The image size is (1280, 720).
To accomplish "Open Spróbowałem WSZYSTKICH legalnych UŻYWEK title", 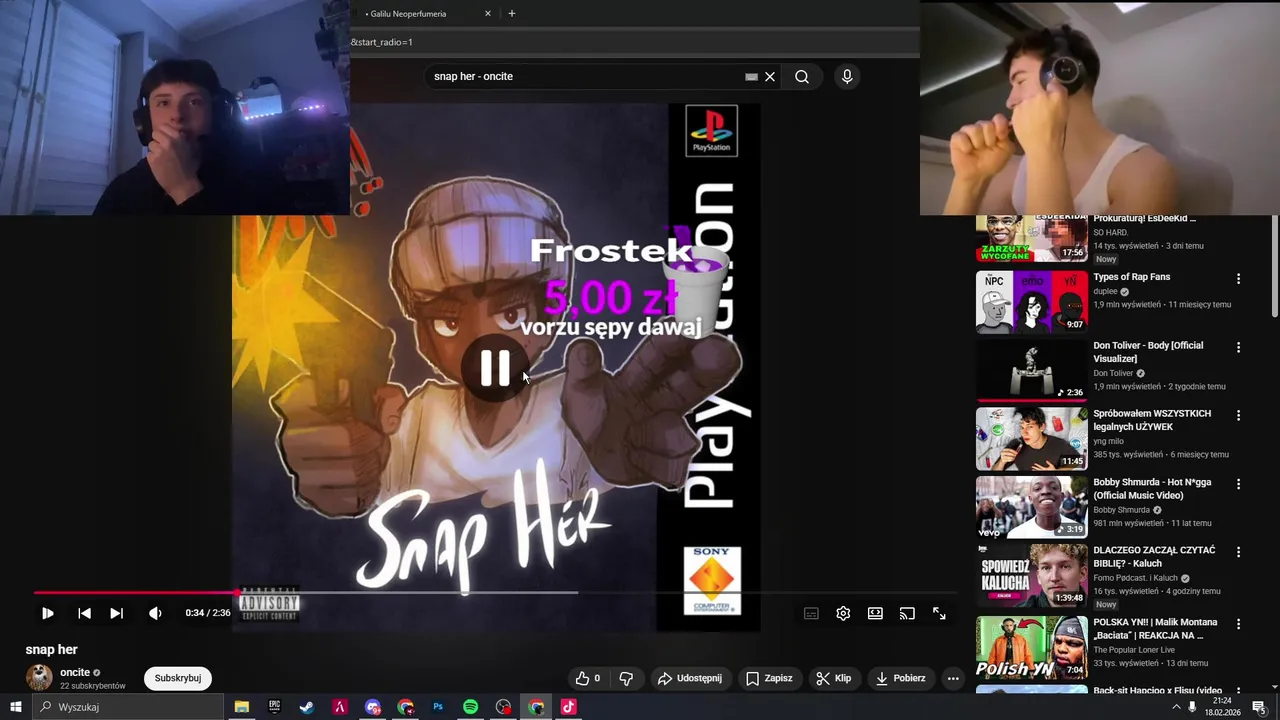I will pos(1152,420).
